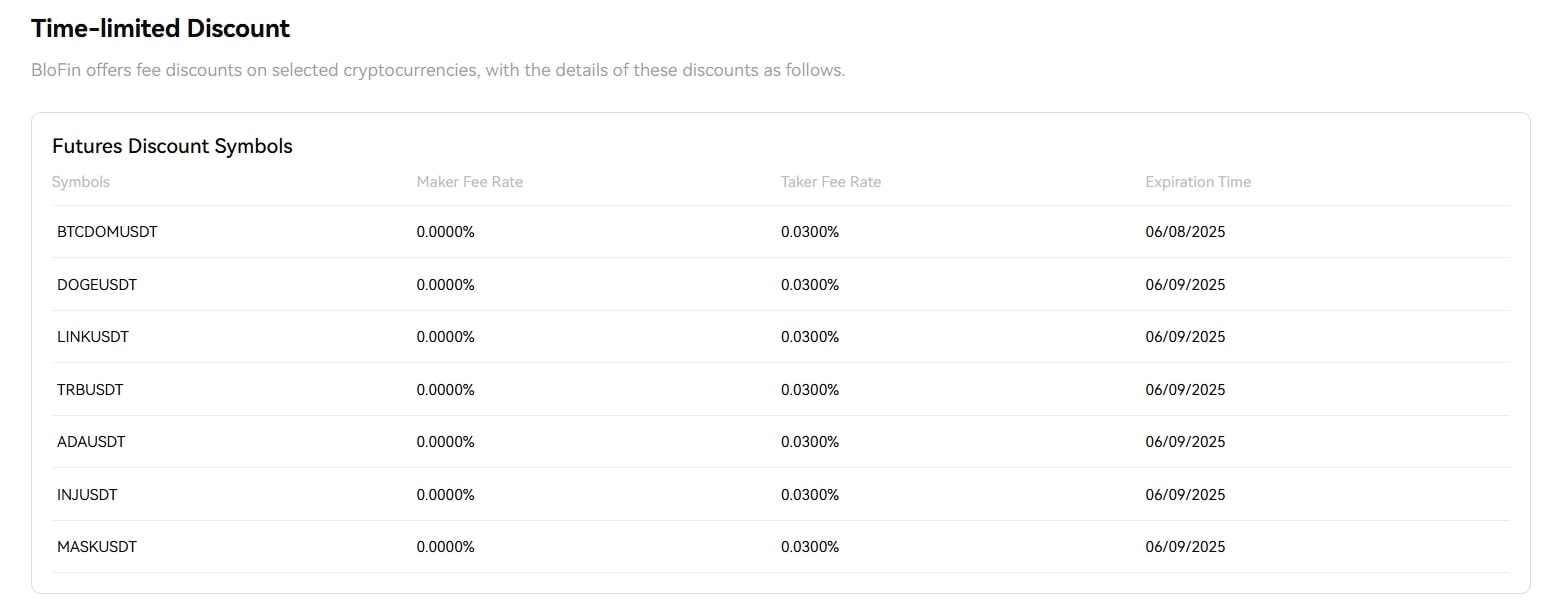Click the Symbols column header
This screenshot has height=612, width=1562.
81,182
